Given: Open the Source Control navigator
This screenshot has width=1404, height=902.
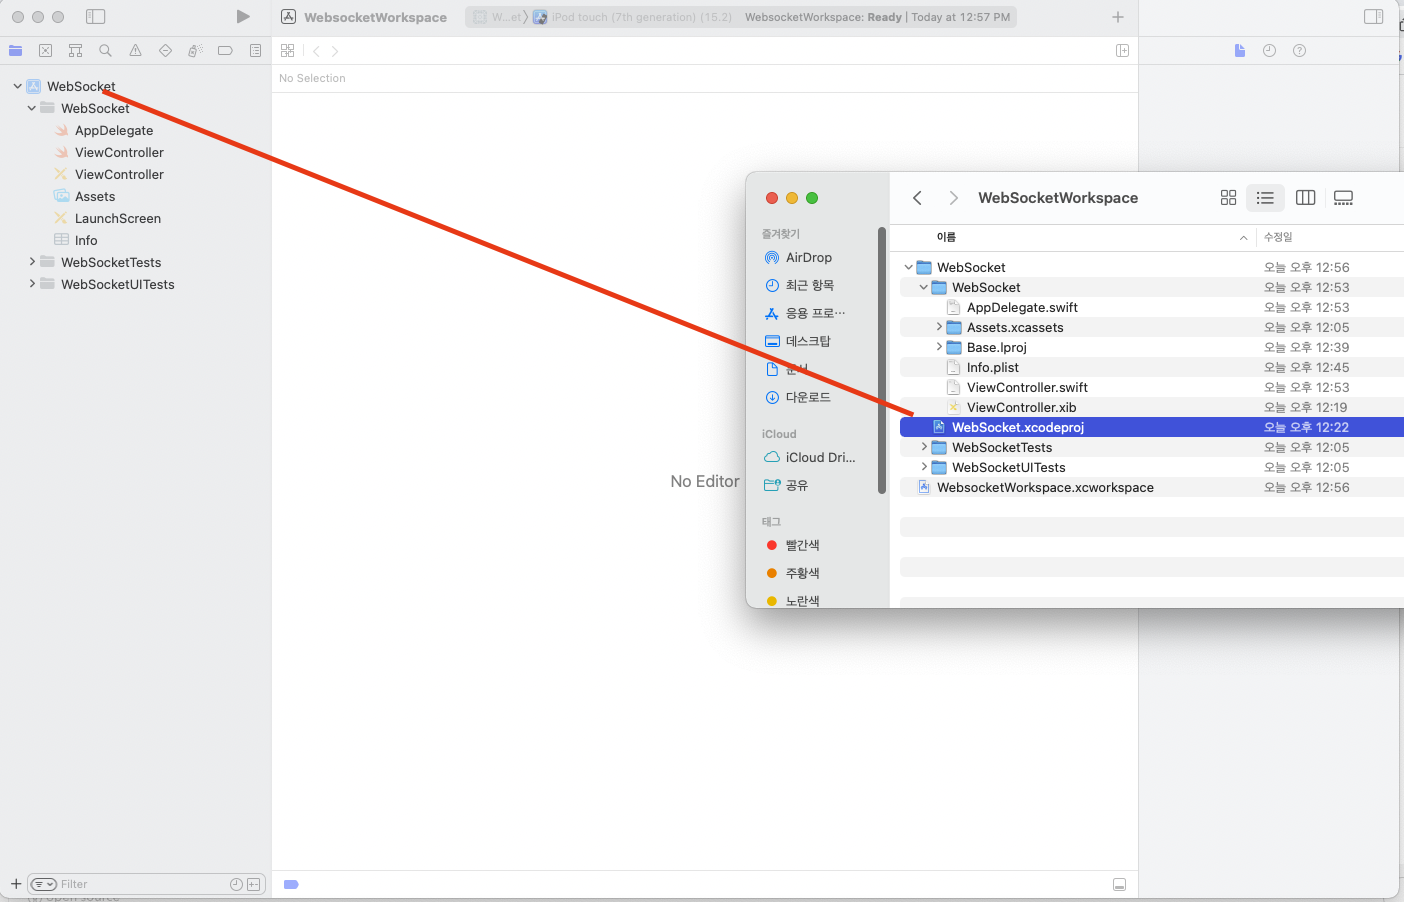Looking at the screenshot, I should 46,51.
